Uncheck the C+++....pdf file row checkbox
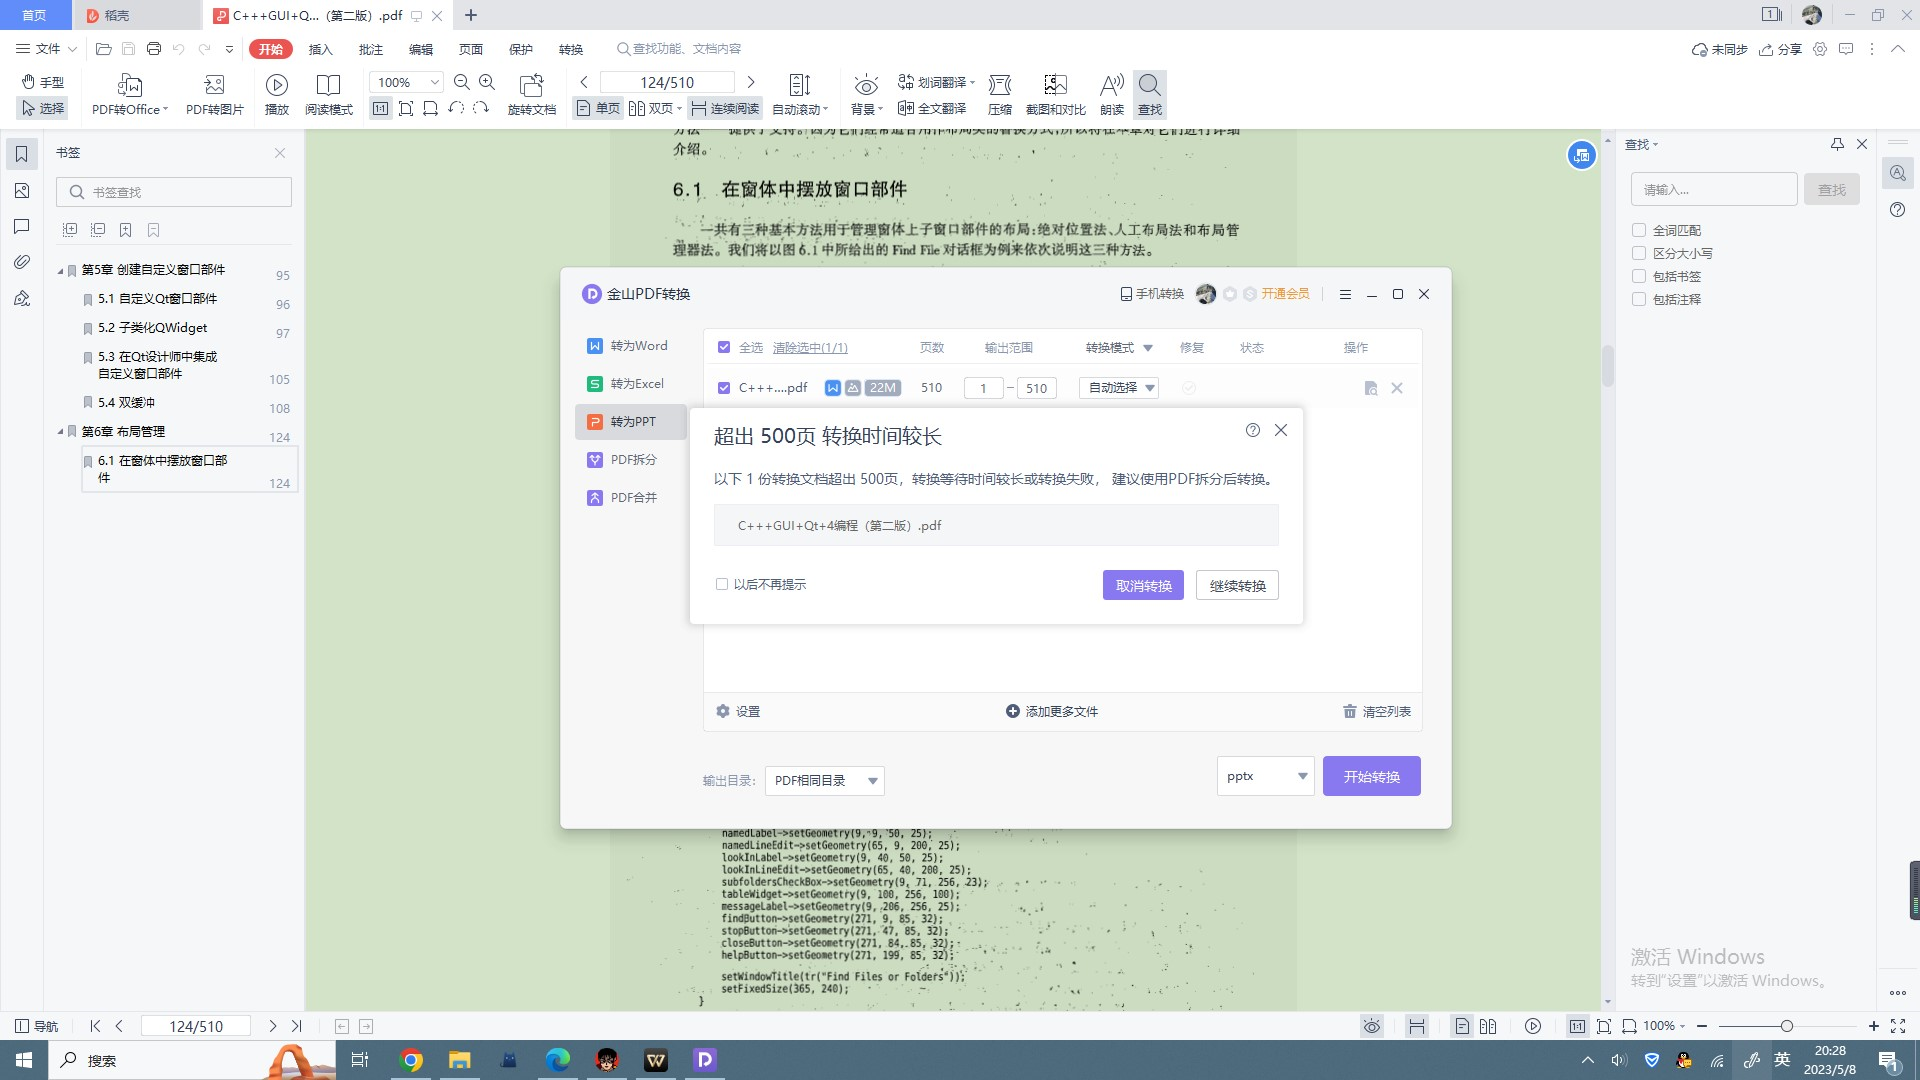 (x=724, y=388)
